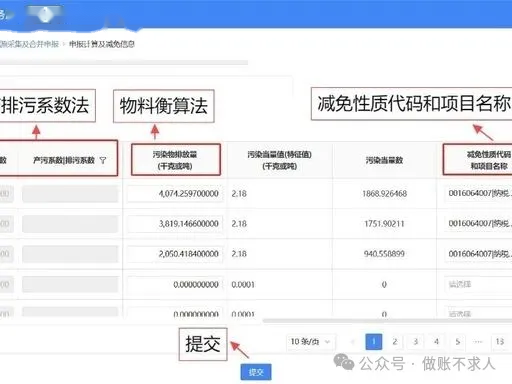Click the 污染当量值(特征值) column header
The image size is (512, 384).
click(x=279, y=160)
